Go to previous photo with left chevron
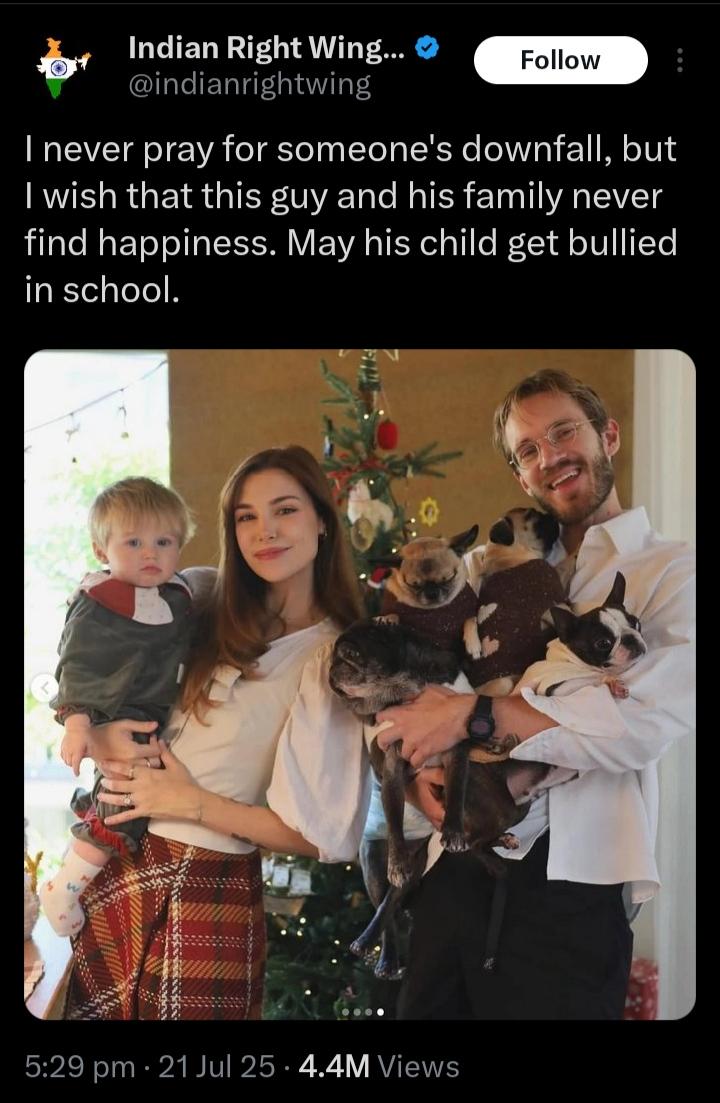The height and width of the screenshot is (1103, 720). tap(44, 688)
